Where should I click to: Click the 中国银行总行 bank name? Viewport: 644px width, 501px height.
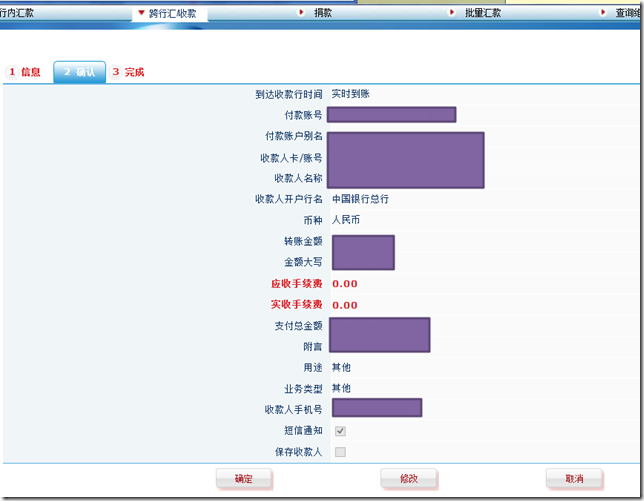point(360,199)
